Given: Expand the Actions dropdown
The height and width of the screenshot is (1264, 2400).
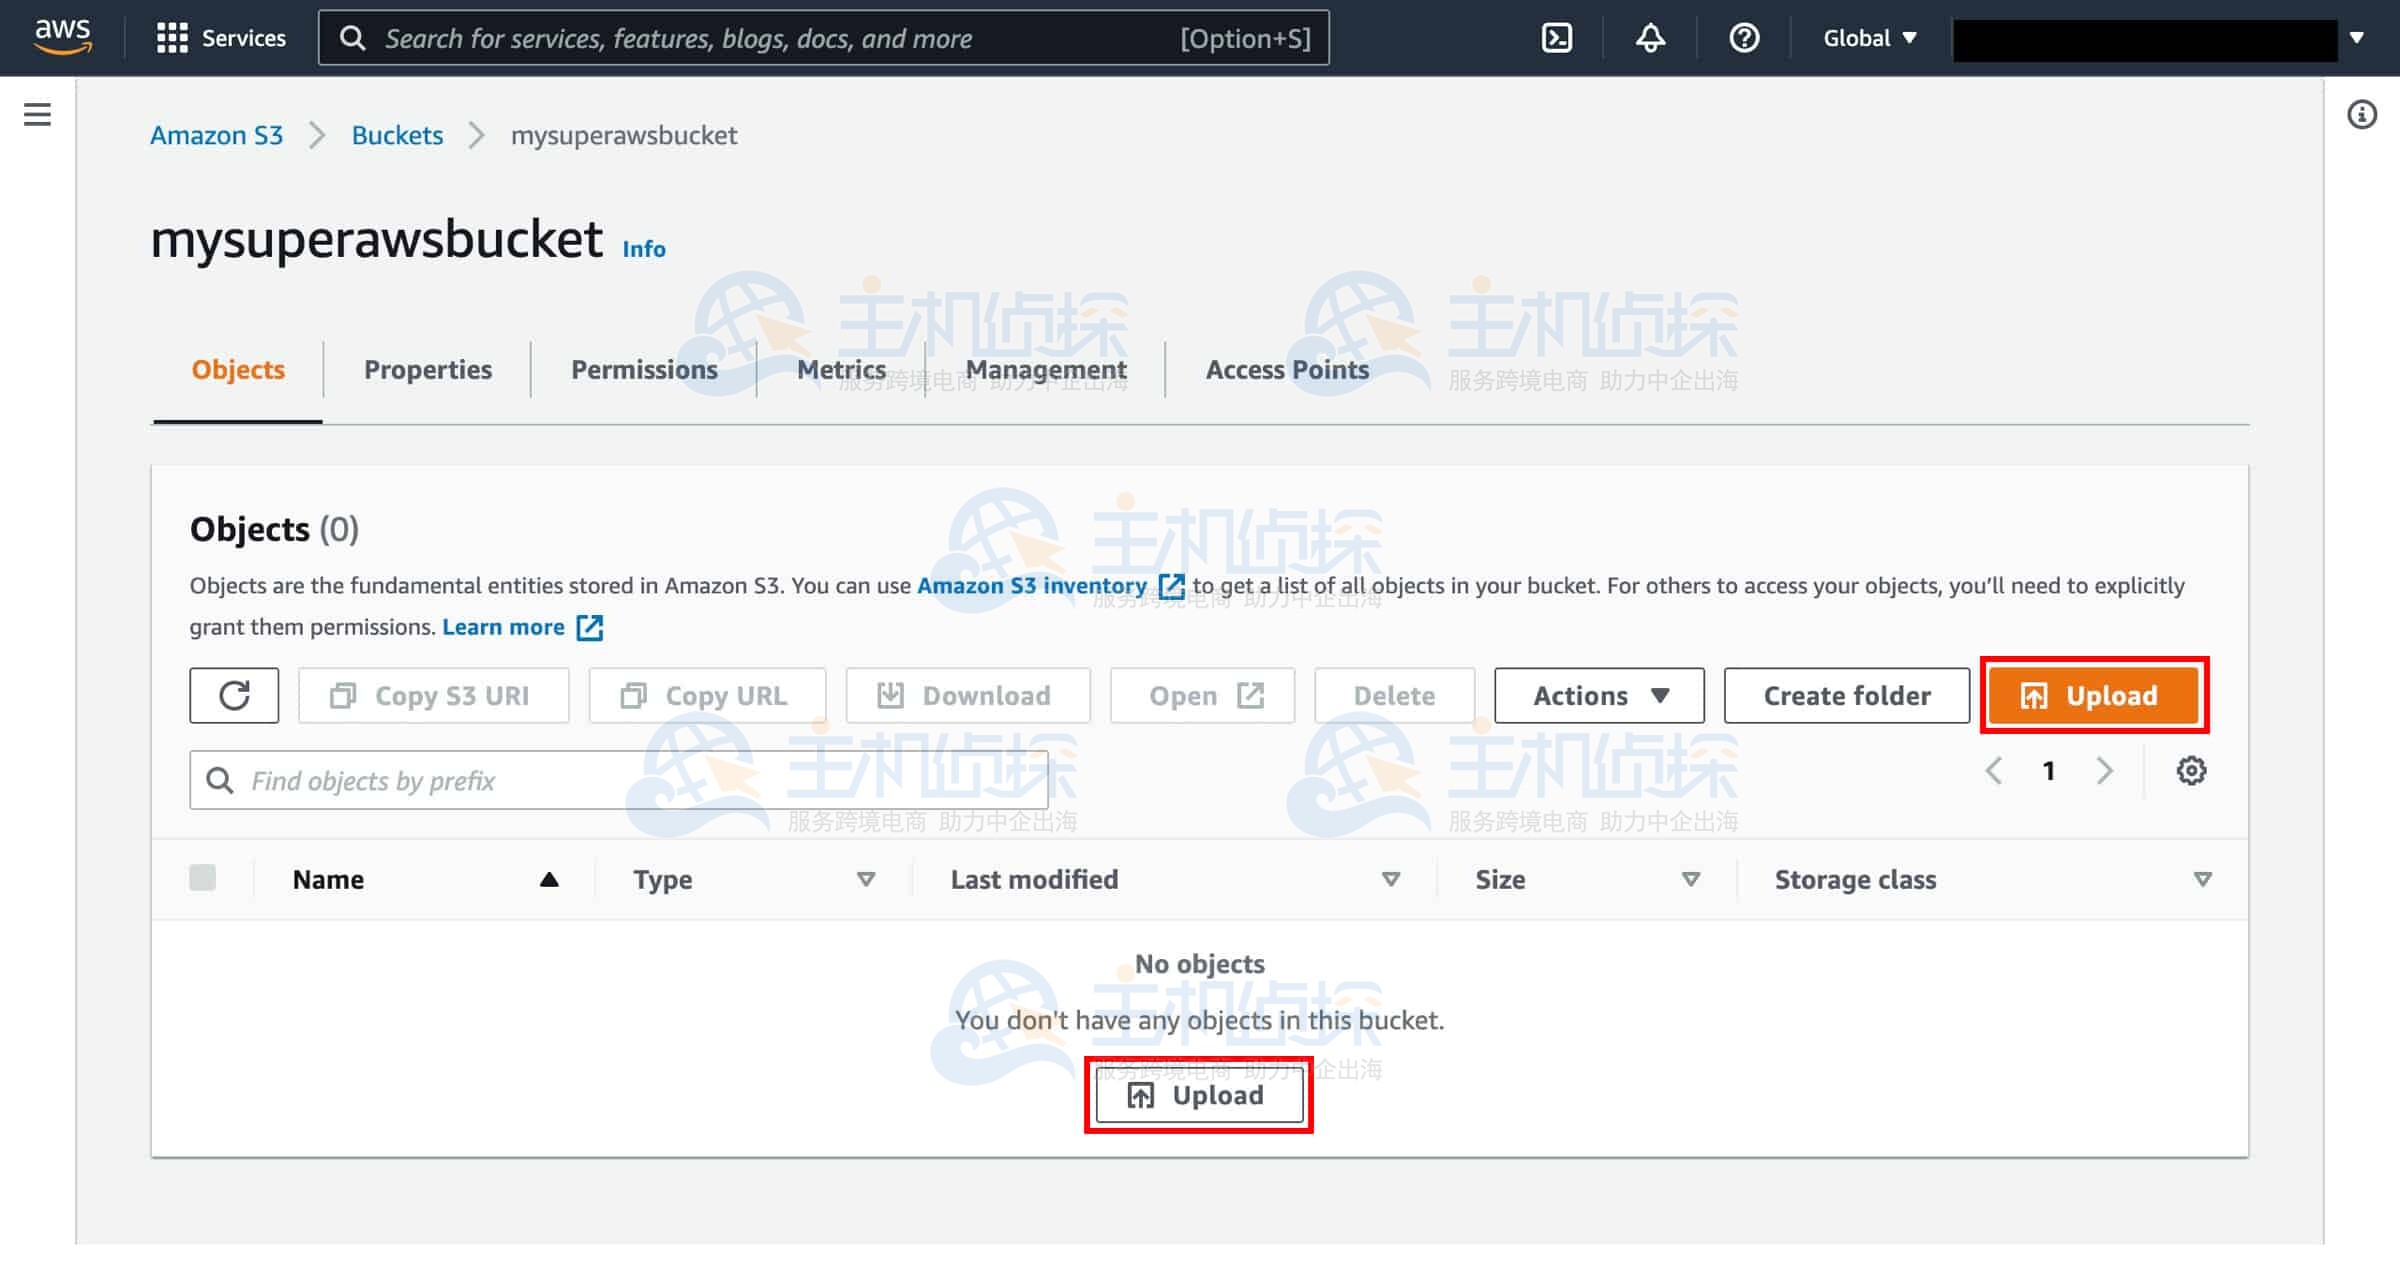Looking at the screenshot, I should (1599, 695).
